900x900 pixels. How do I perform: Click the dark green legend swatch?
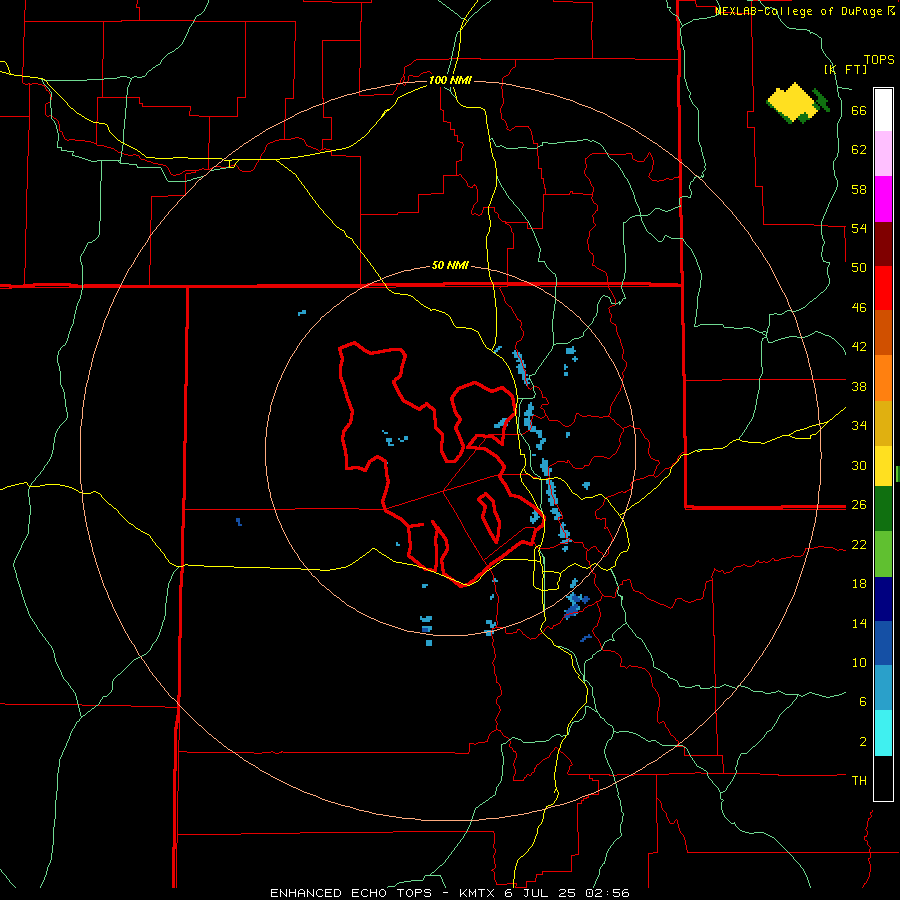pos(883,509)
